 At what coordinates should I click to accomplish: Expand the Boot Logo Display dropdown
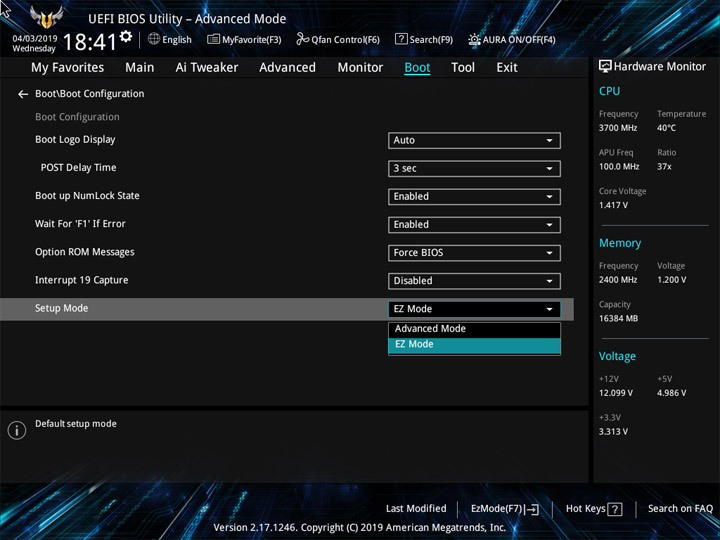(474, 141)
